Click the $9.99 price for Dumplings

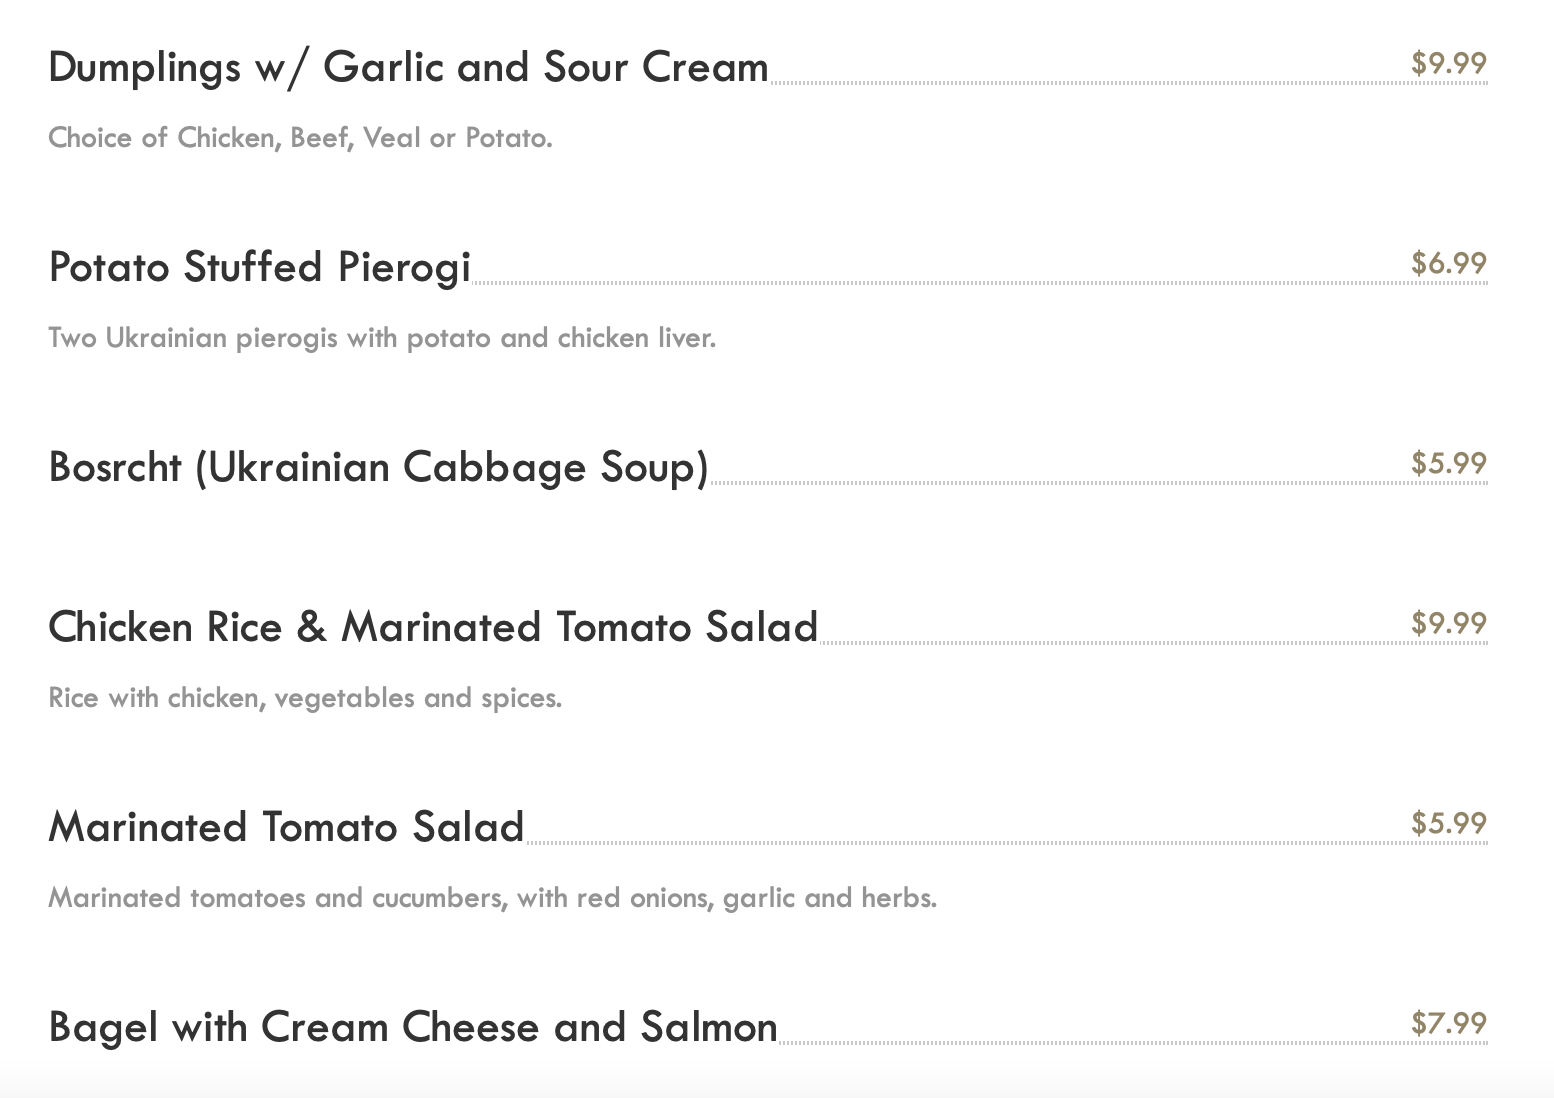click(x=1449, y=64)
